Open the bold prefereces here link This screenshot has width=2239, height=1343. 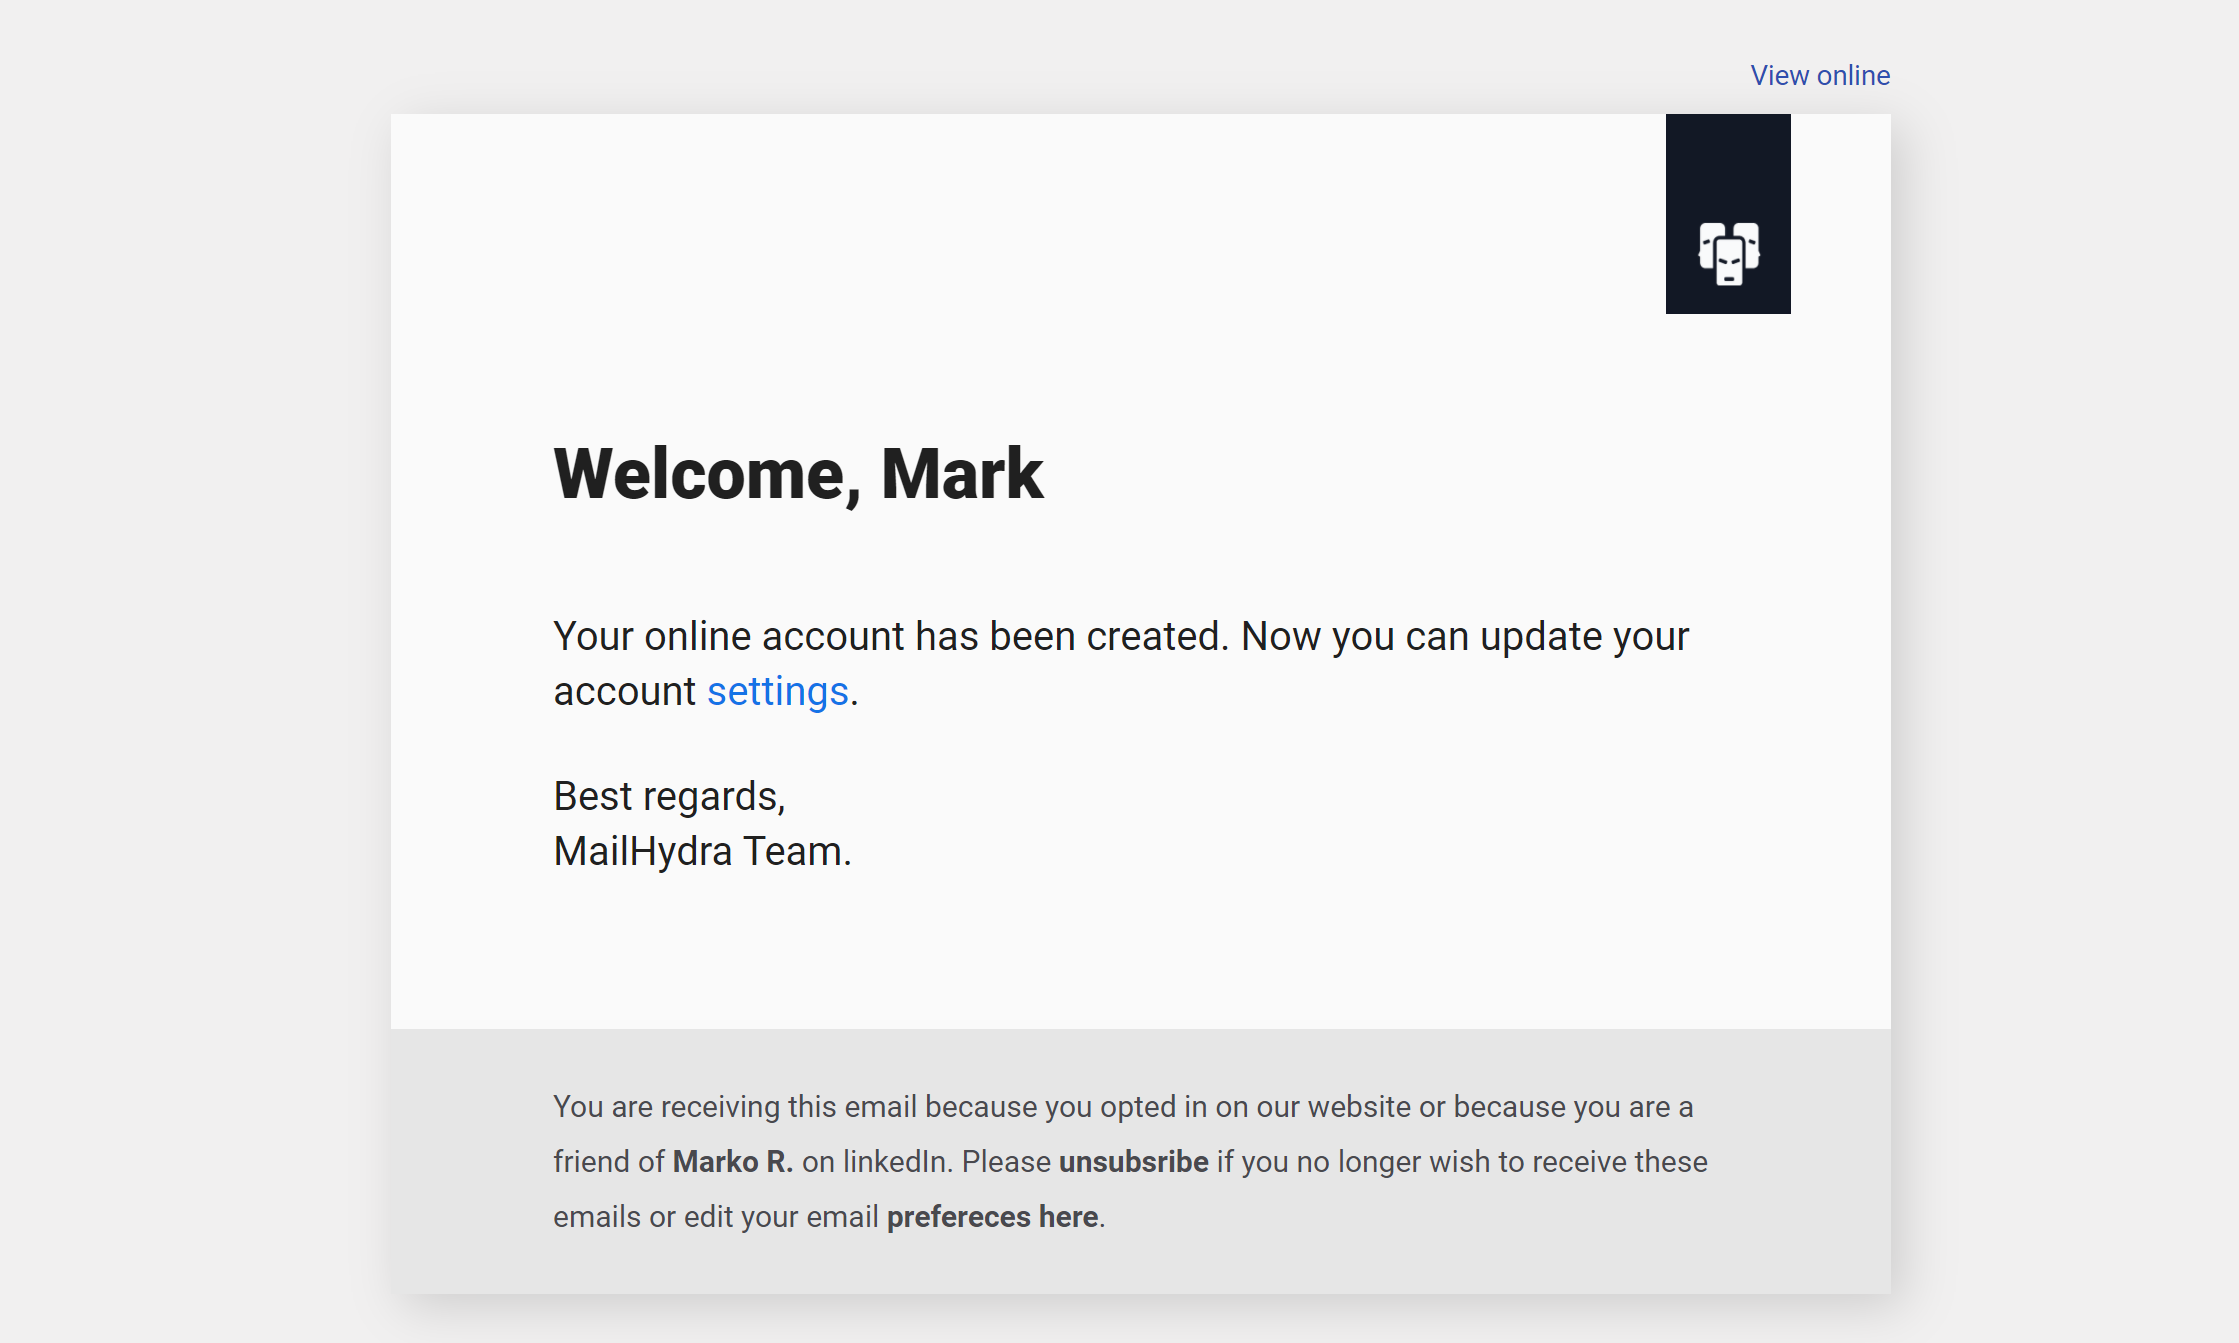(x=992, y=1217)
